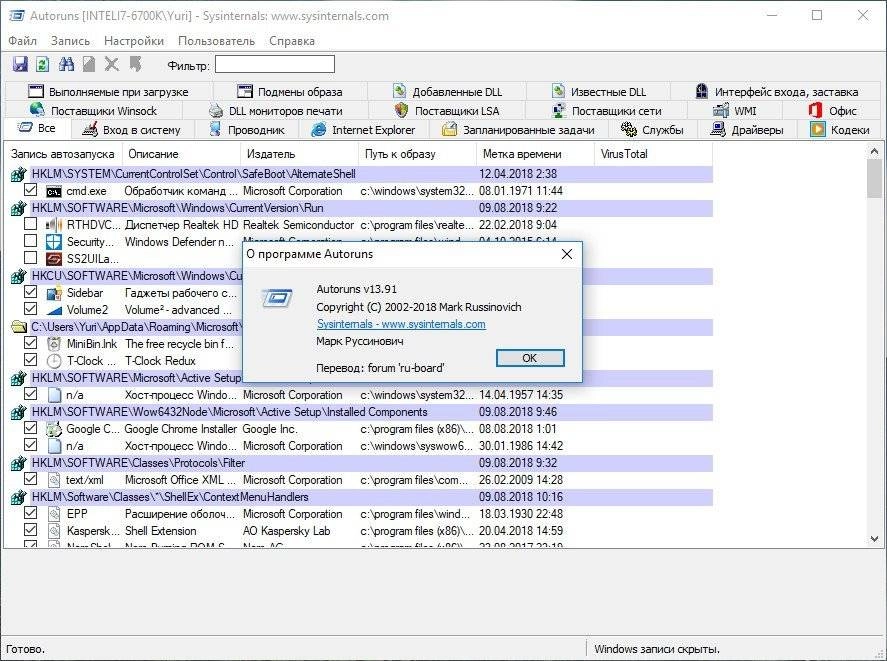This screenshot has height=661, width=887.
Task: Click the Jump to entry toolbar icon
Action: coord(135,65)
